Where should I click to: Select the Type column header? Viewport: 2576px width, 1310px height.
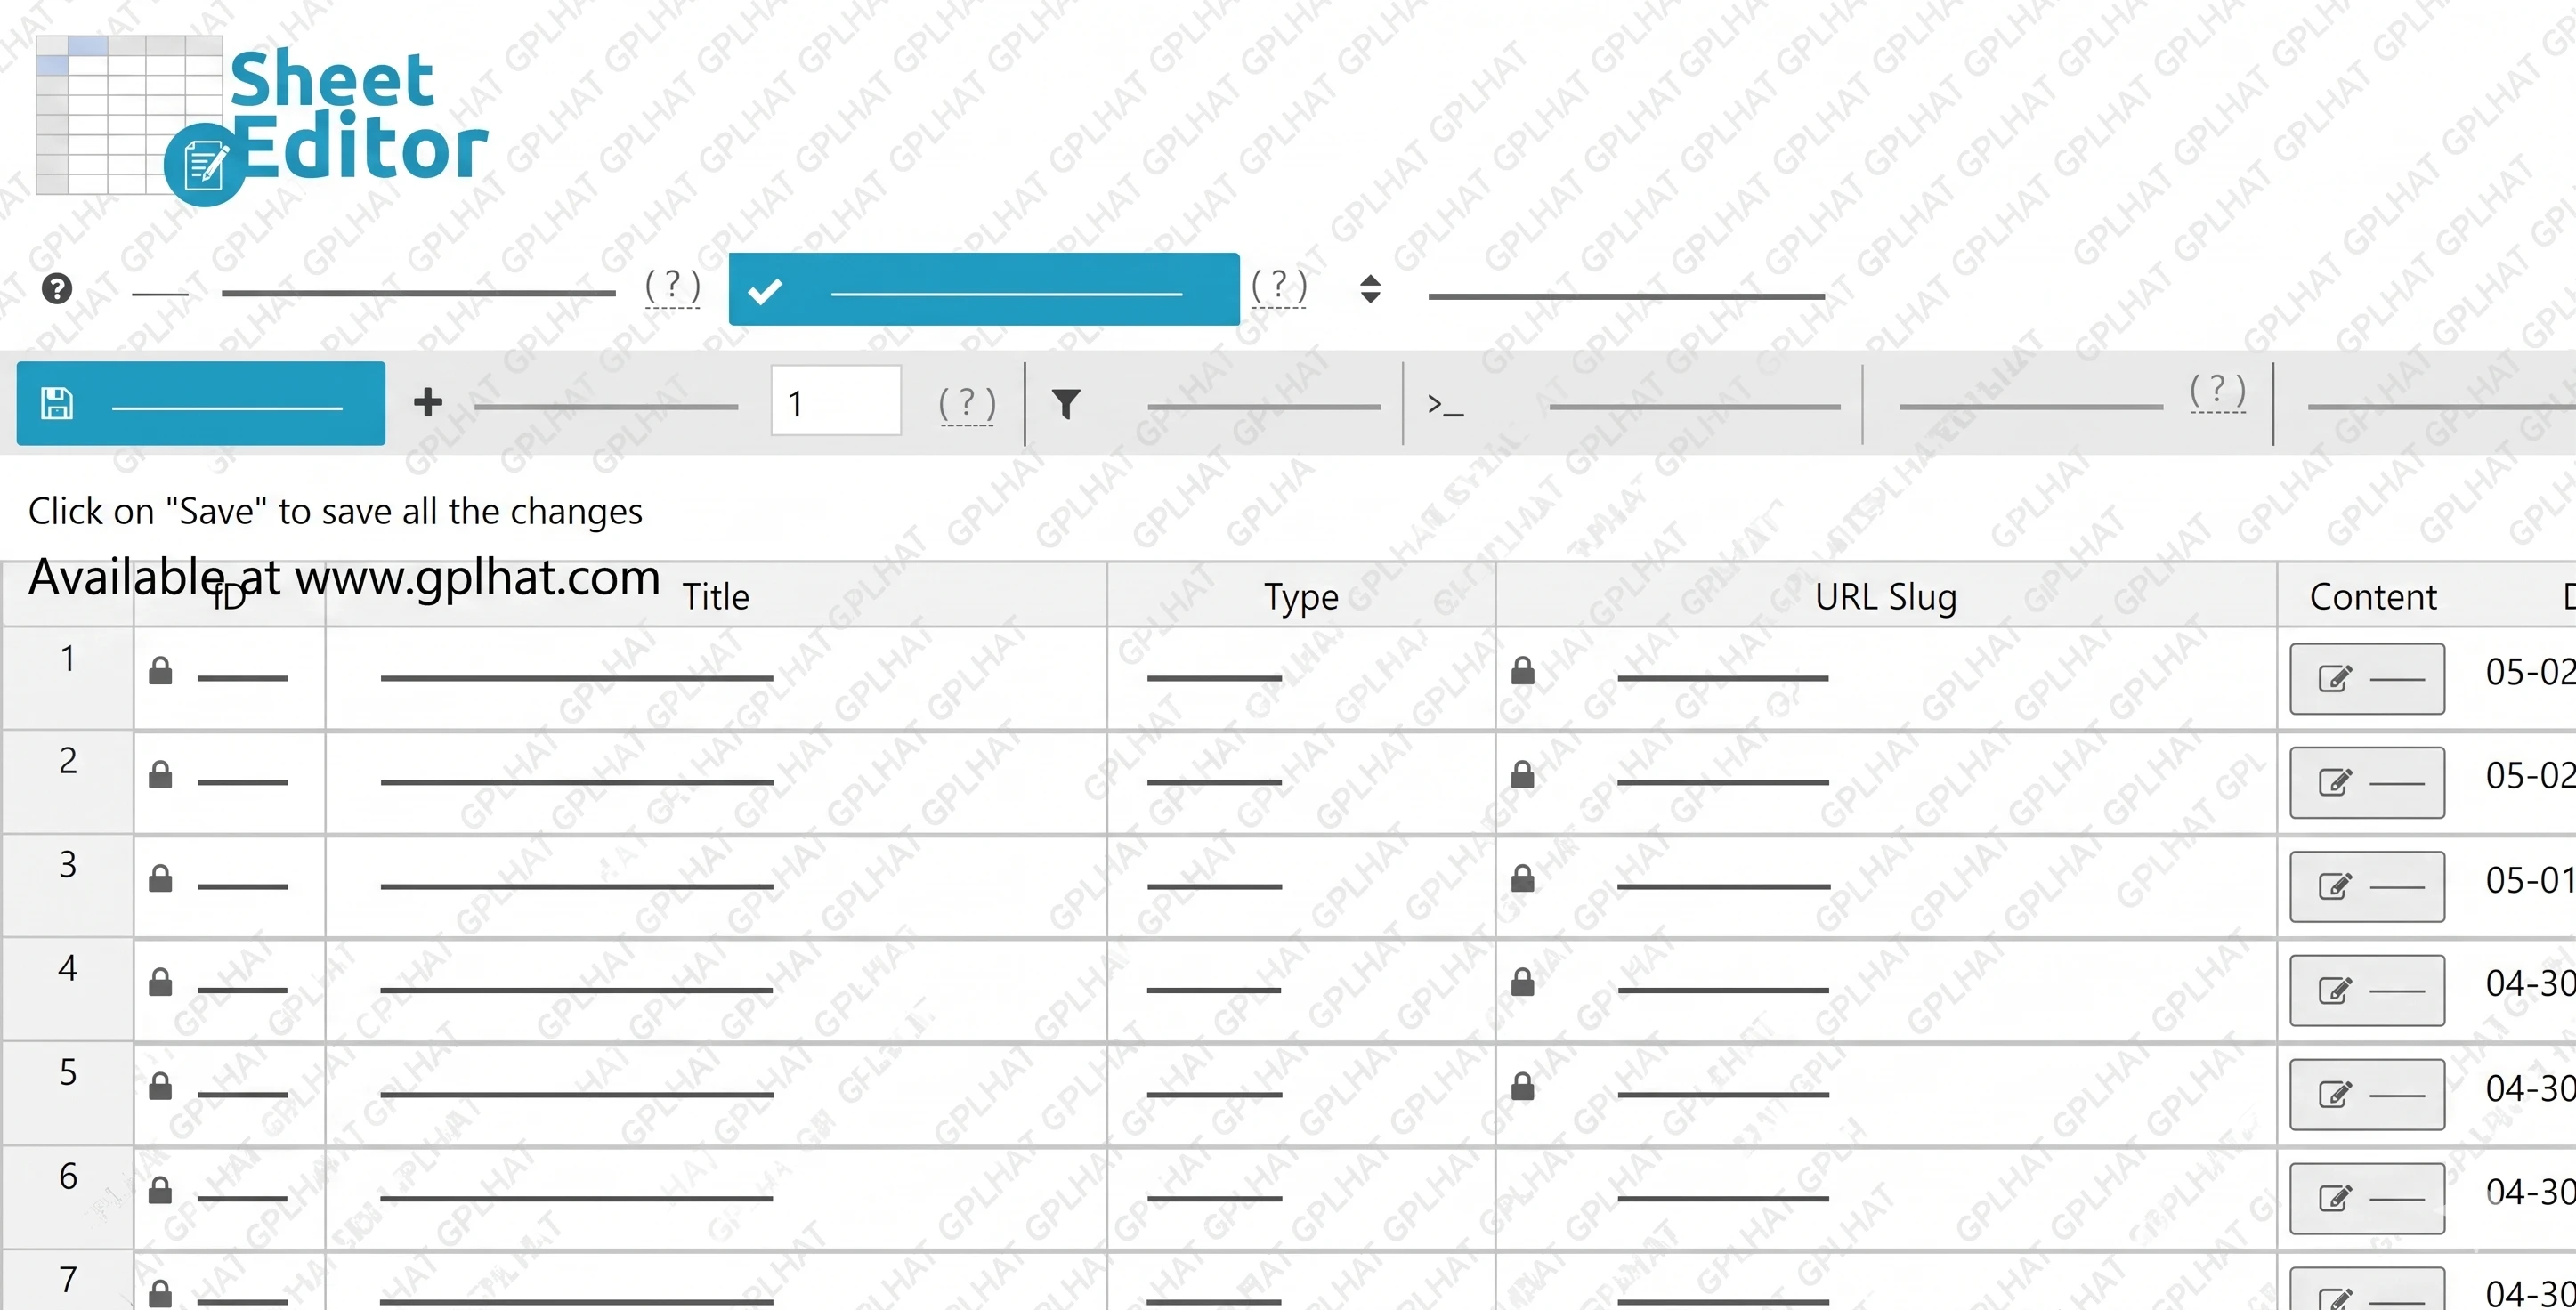(x=1301, y=596)
